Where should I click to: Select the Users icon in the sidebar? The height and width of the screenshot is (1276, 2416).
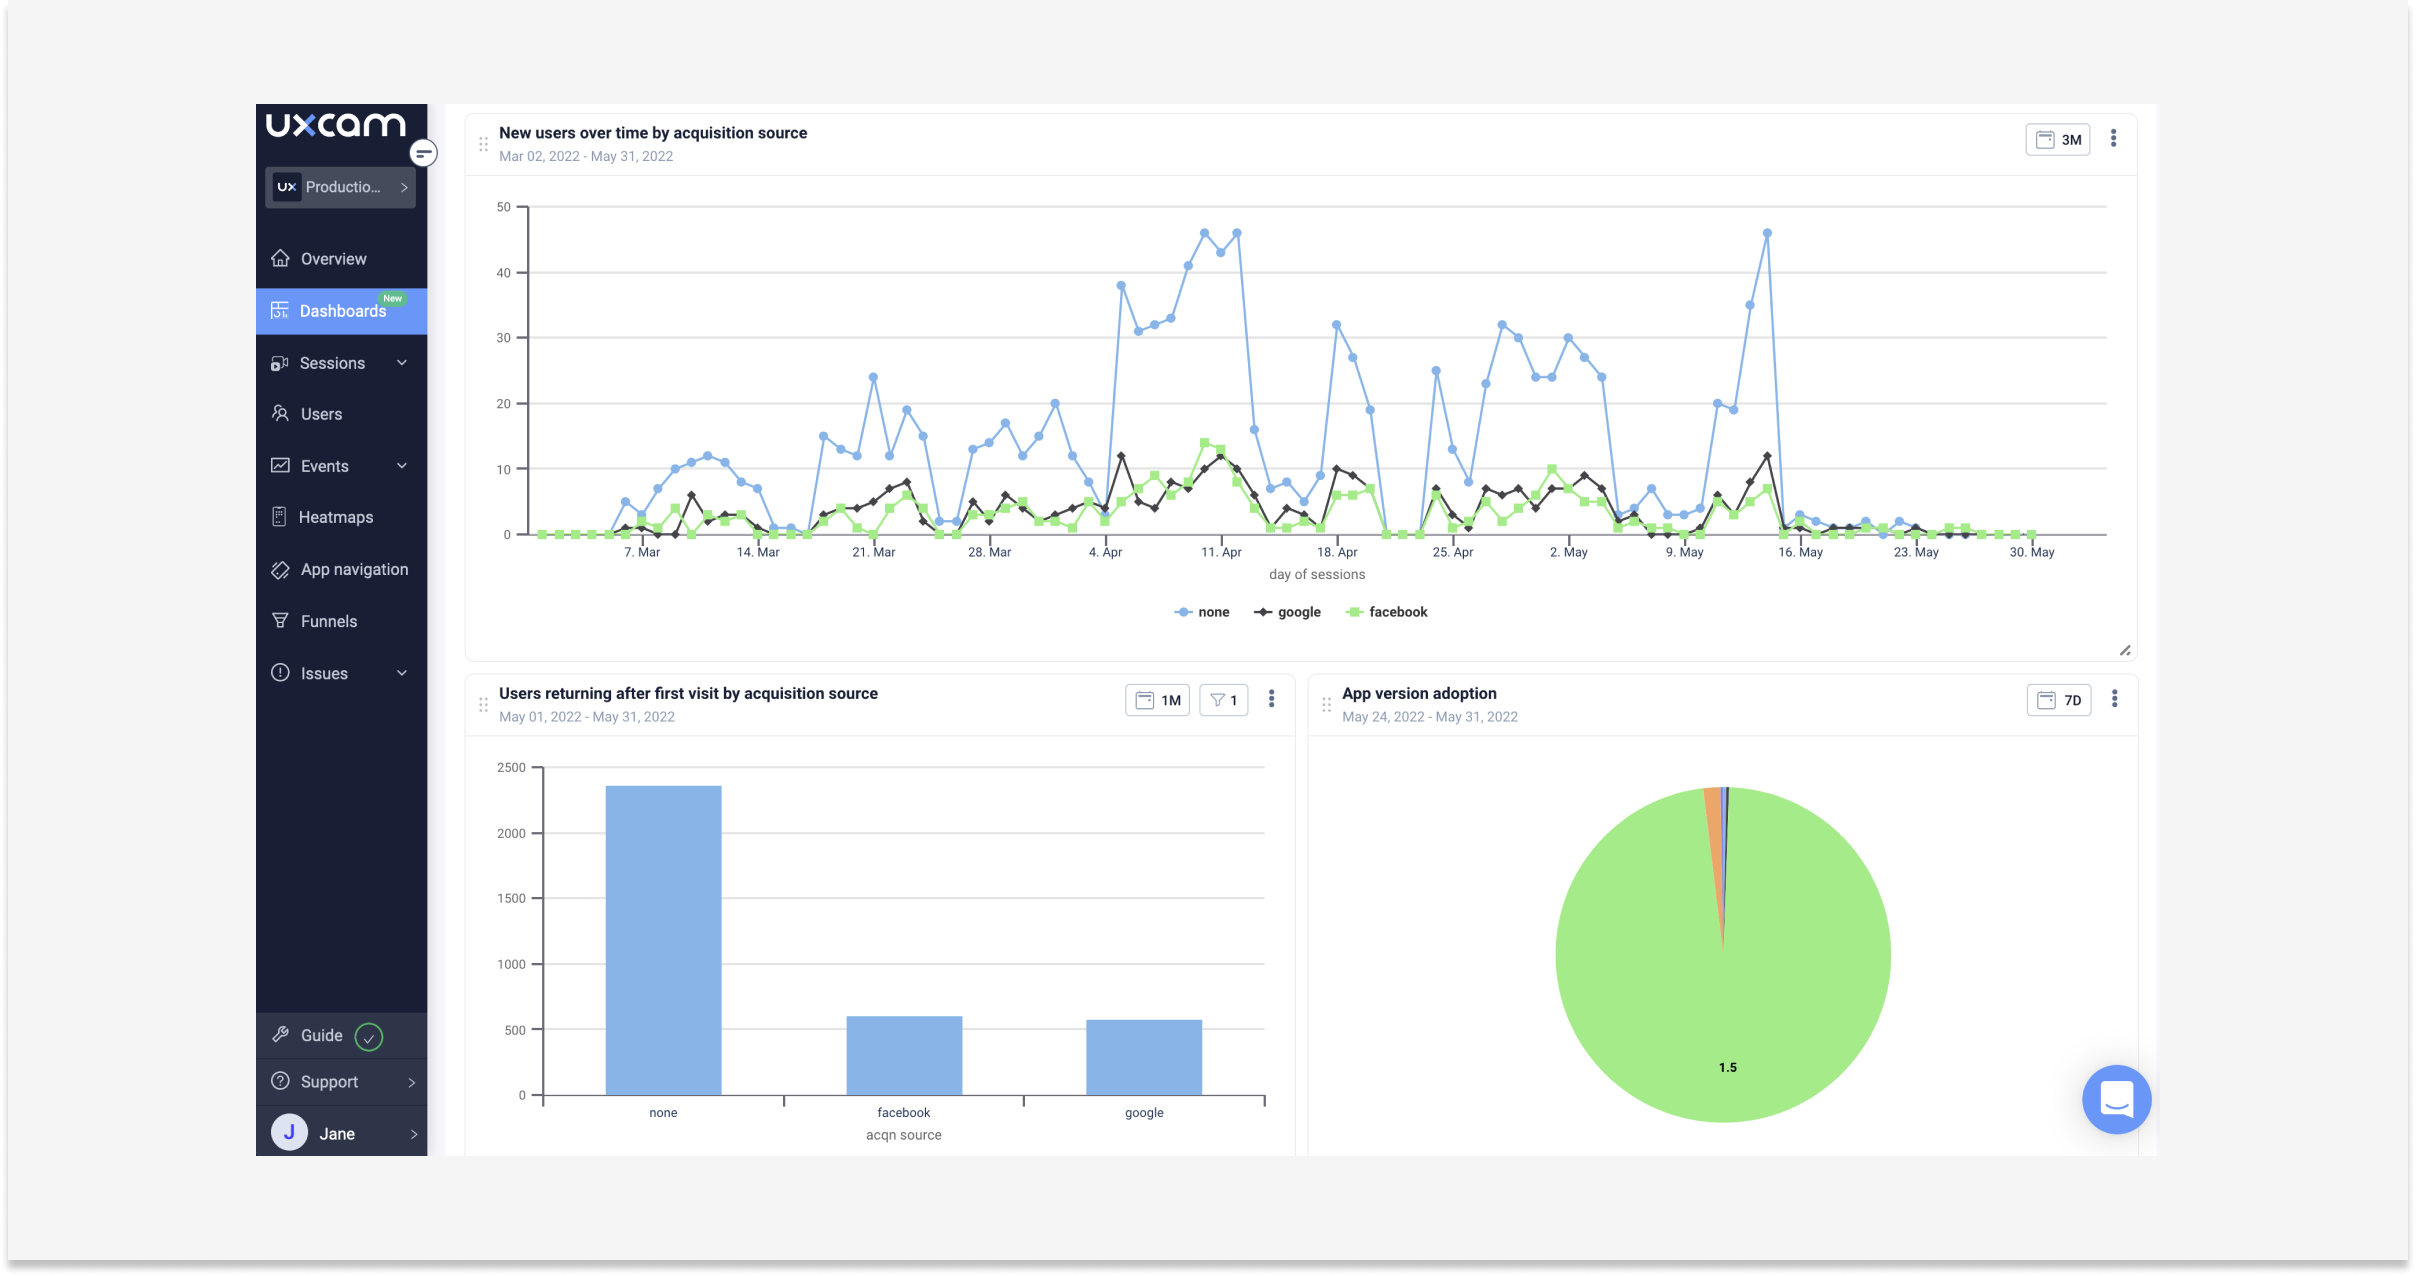click(281, 413)
